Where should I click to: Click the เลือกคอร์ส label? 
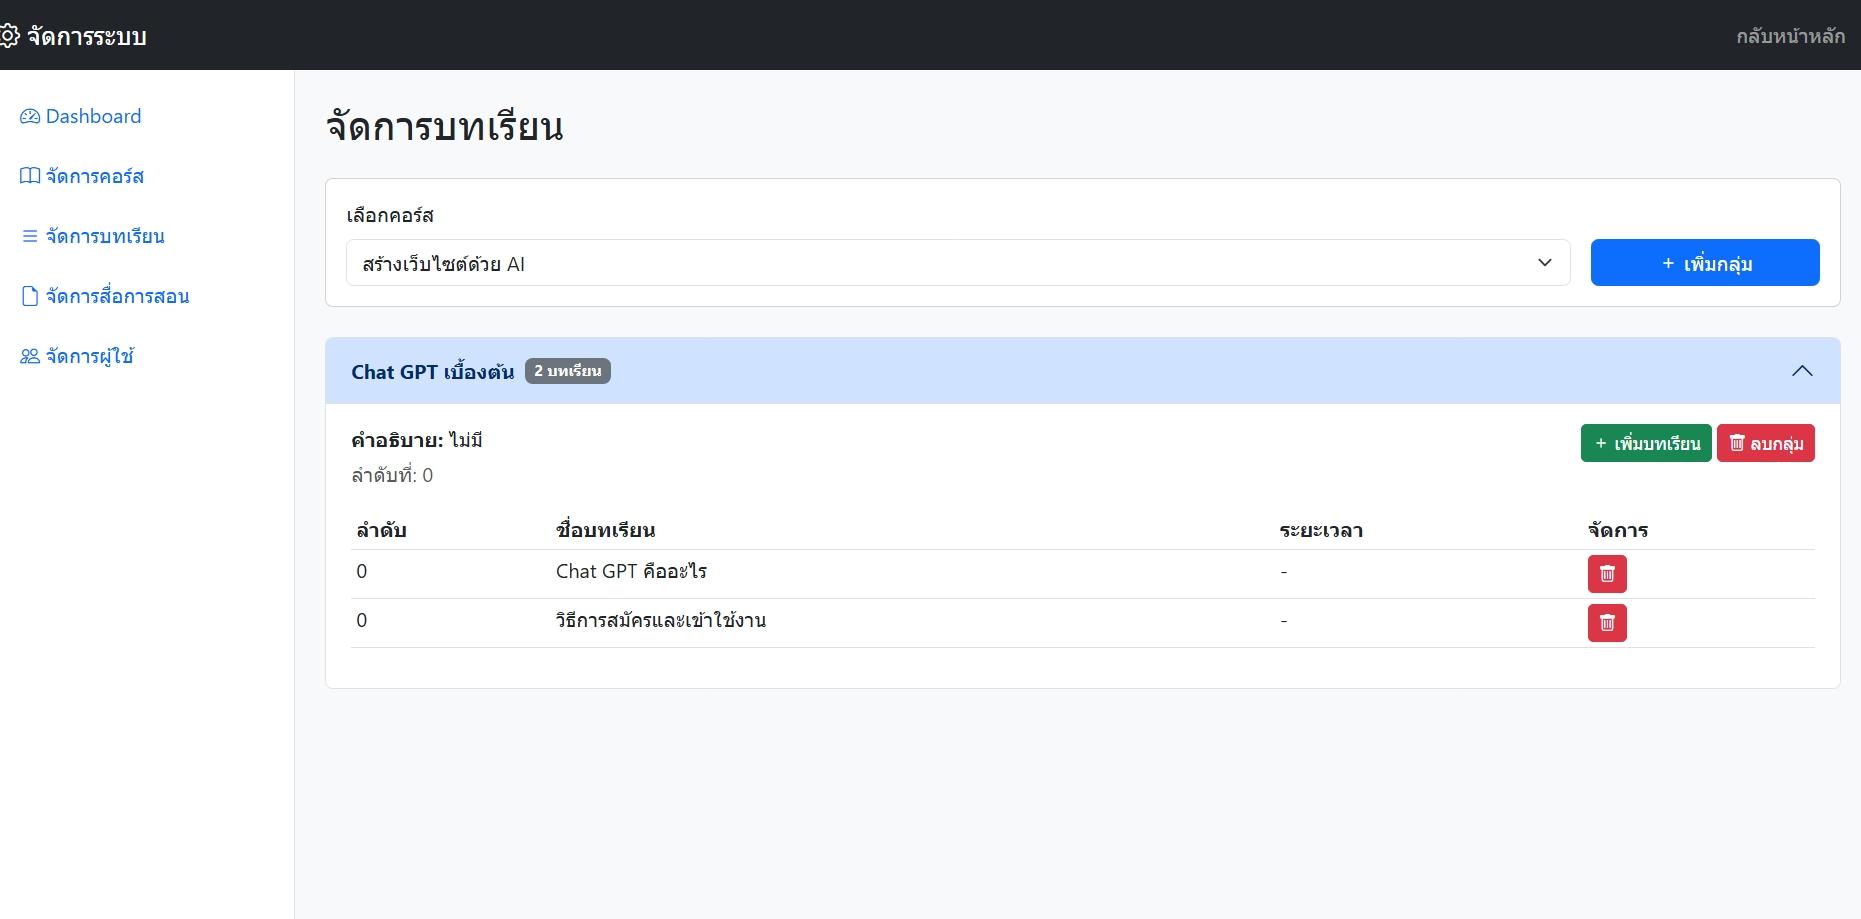(x=390, y=215)
